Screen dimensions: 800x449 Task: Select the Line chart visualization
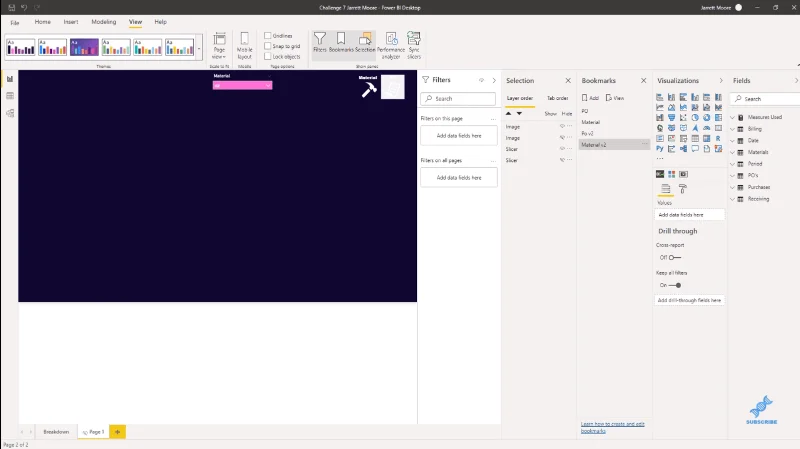660,107
